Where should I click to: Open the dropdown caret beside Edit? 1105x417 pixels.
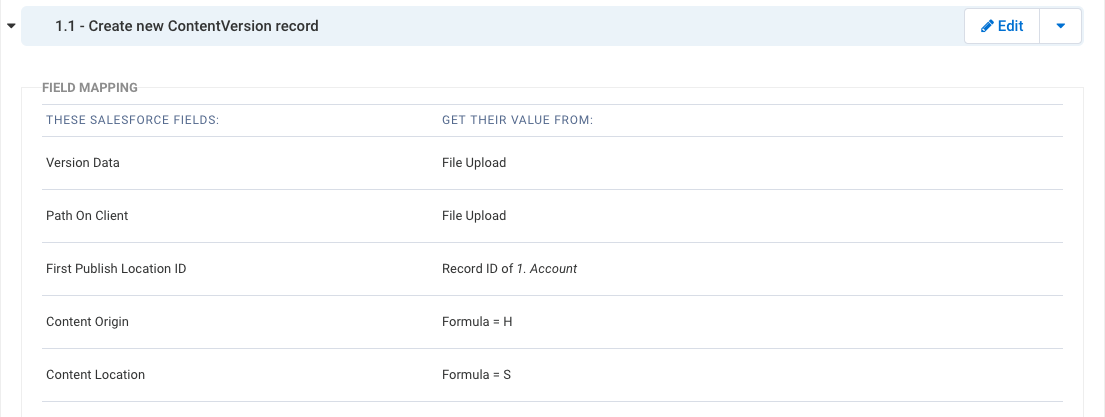pos(1061,26)
